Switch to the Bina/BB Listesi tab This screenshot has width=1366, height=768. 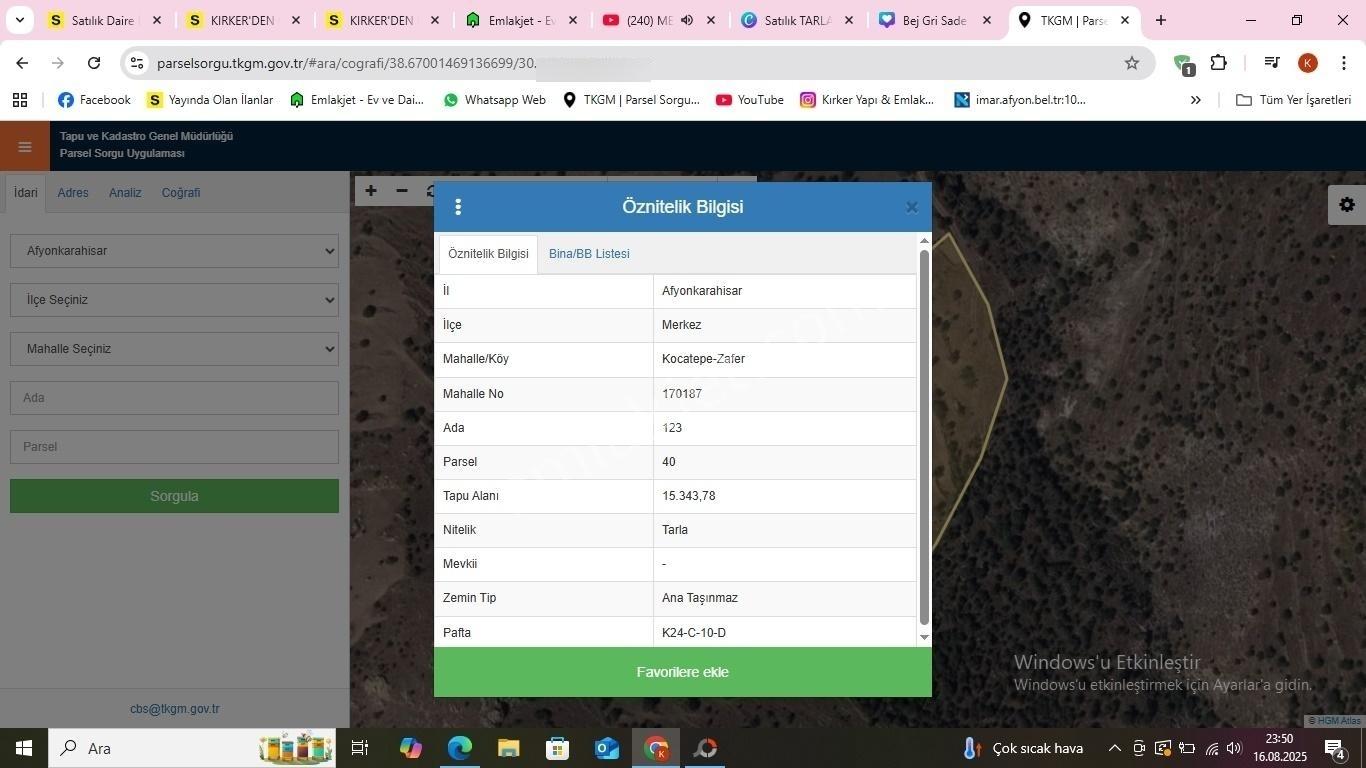[589, 254]
